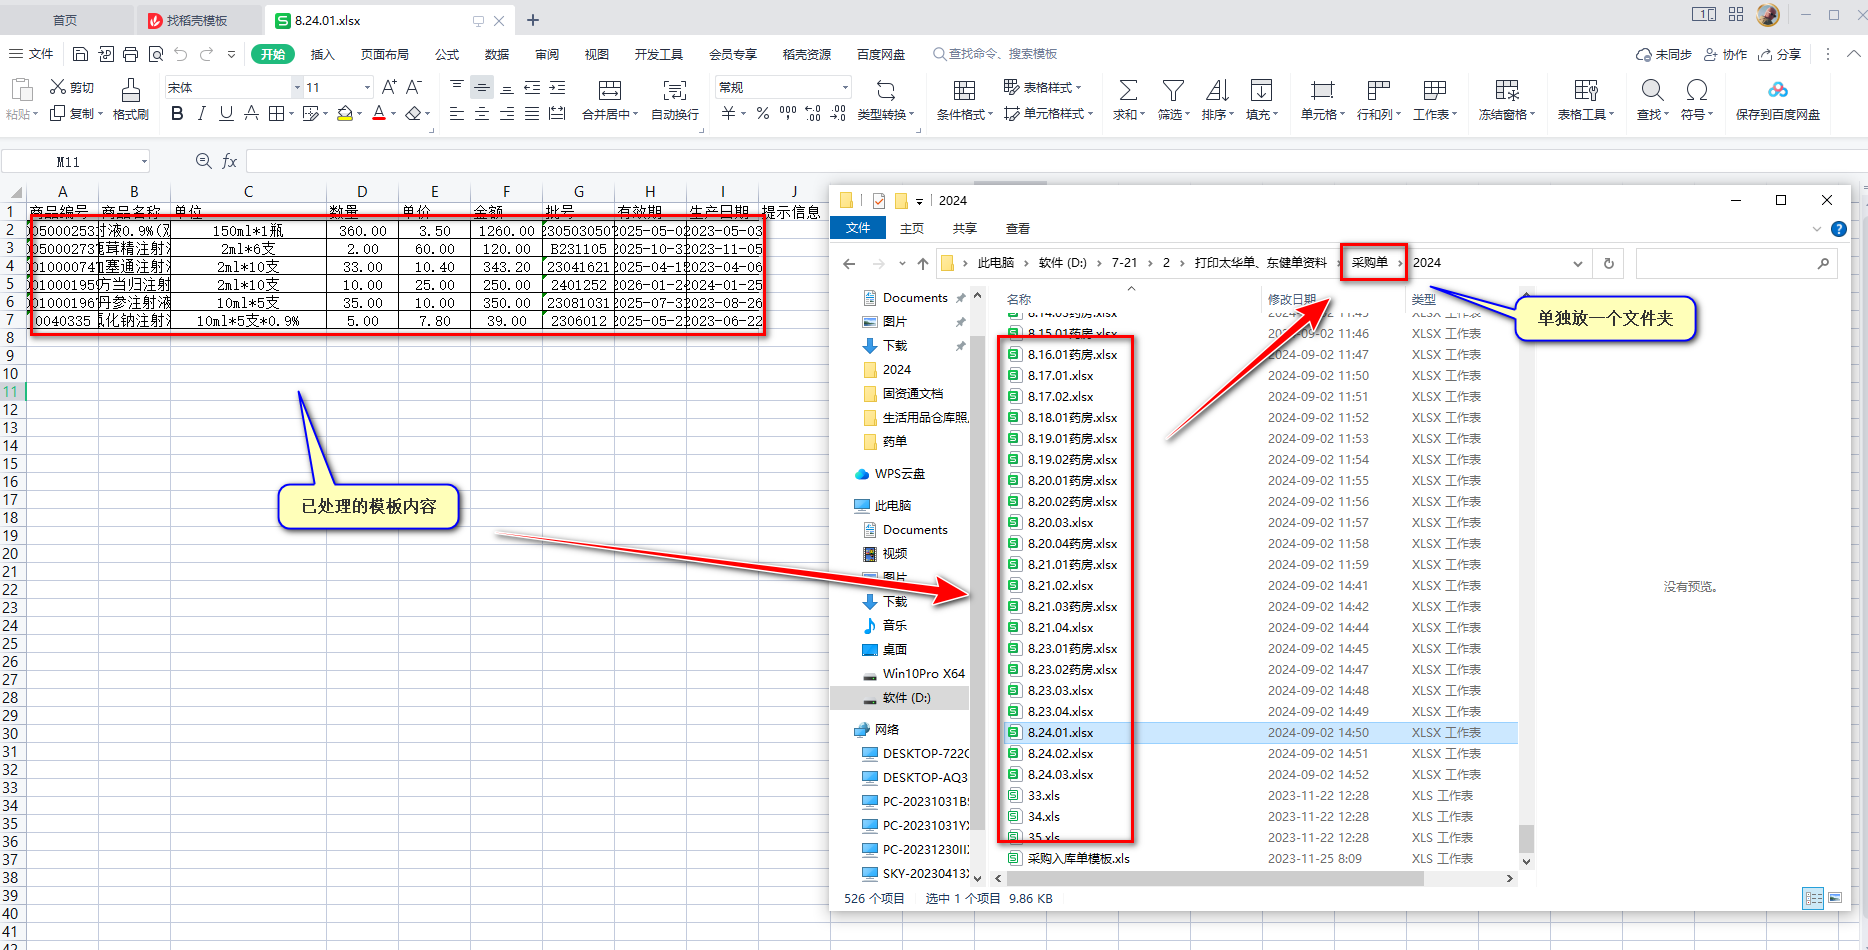Click the Freeze Panes (冻结窗格) icon
Screen dimensions: 1868x950
pyautogui.click(x=1507, y=91)
